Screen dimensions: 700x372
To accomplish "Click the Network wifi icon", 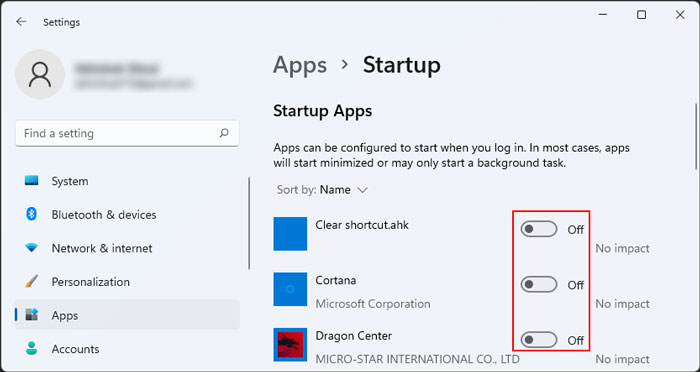I will [x=32, y=248].
